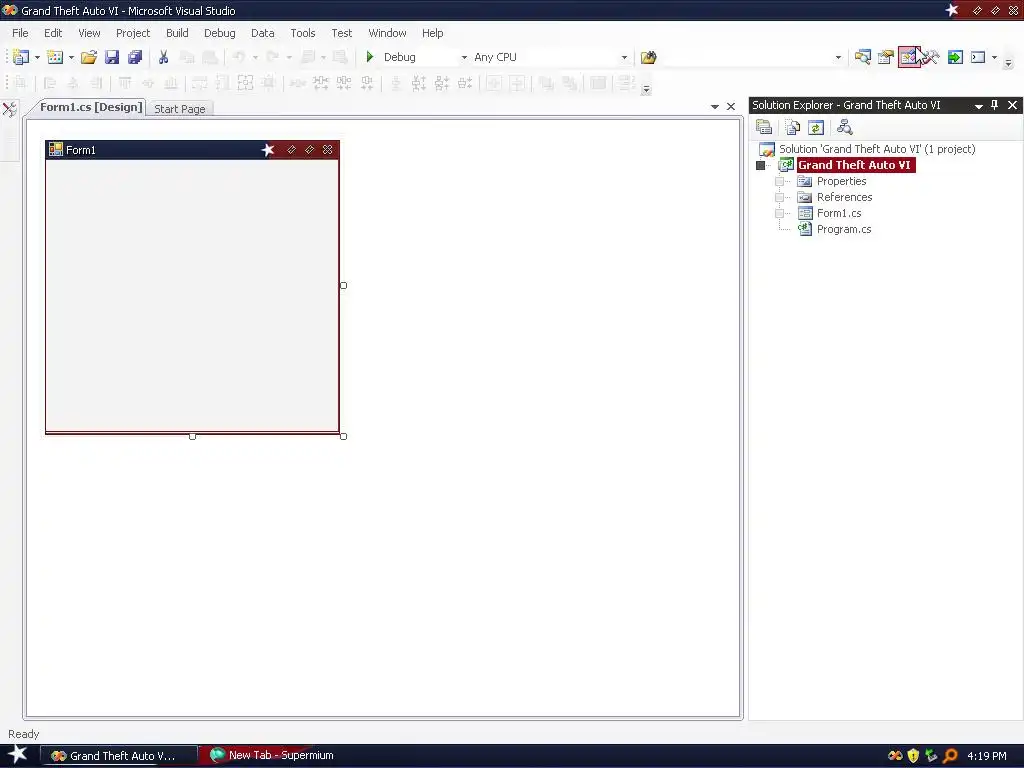Viewport: 1024px width, 768px height.
Task: Open the standard toolbar overflow options arrow
Action: (x=1008, y=63)
